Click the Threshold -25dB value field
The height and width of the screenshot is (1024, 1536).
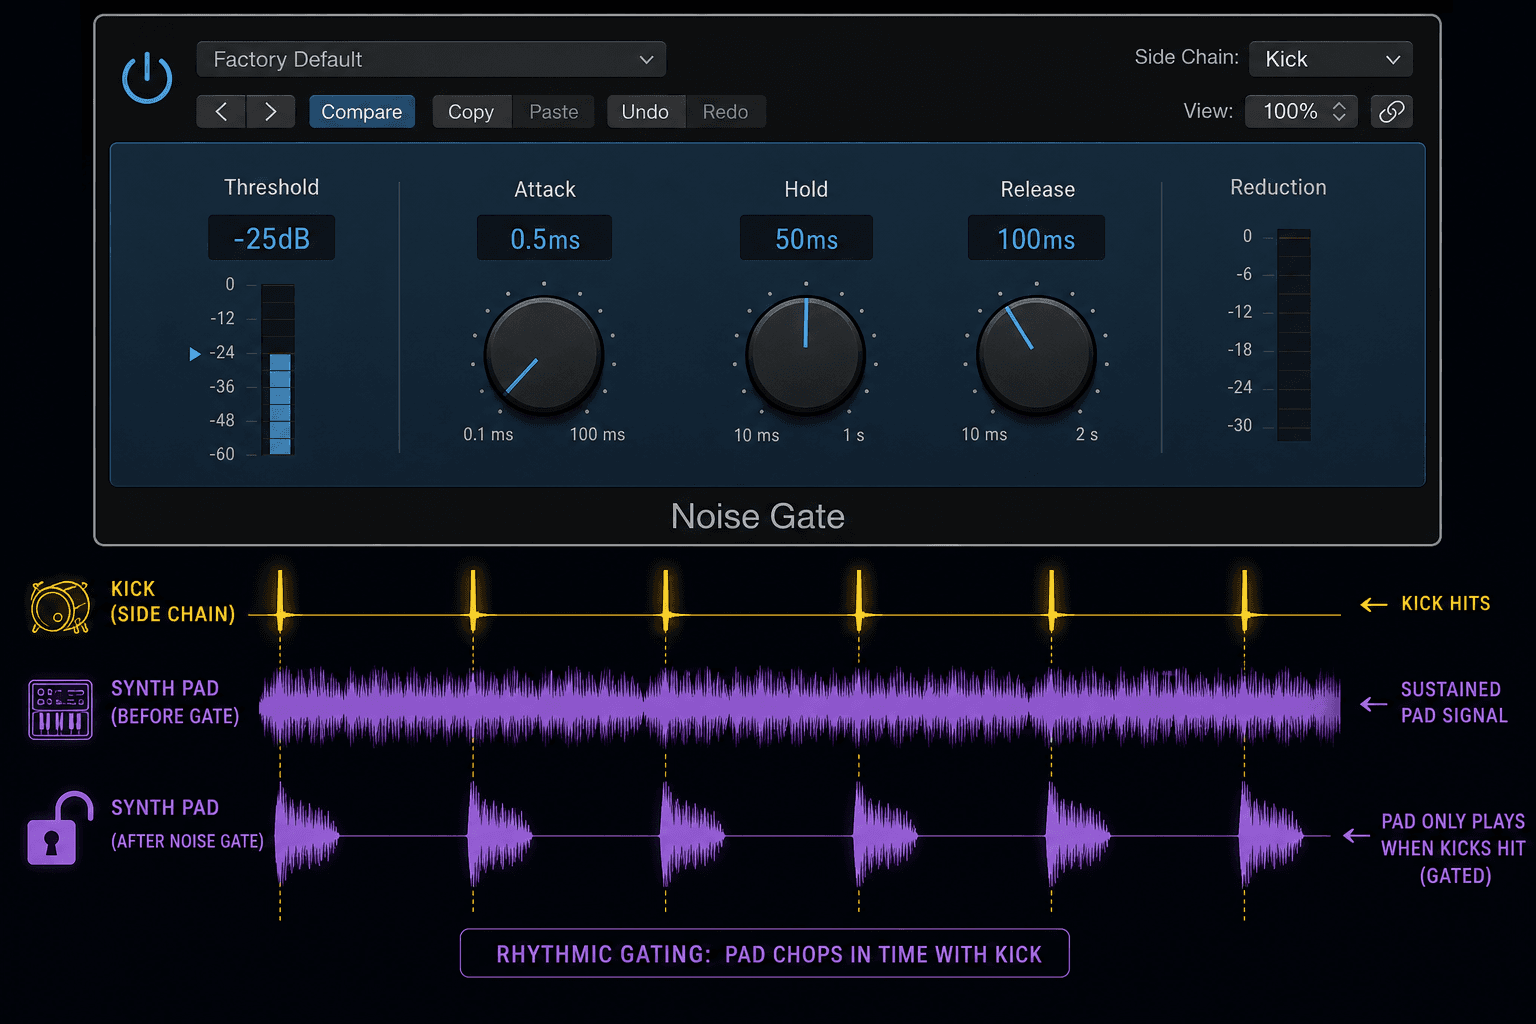coord(271,238)
